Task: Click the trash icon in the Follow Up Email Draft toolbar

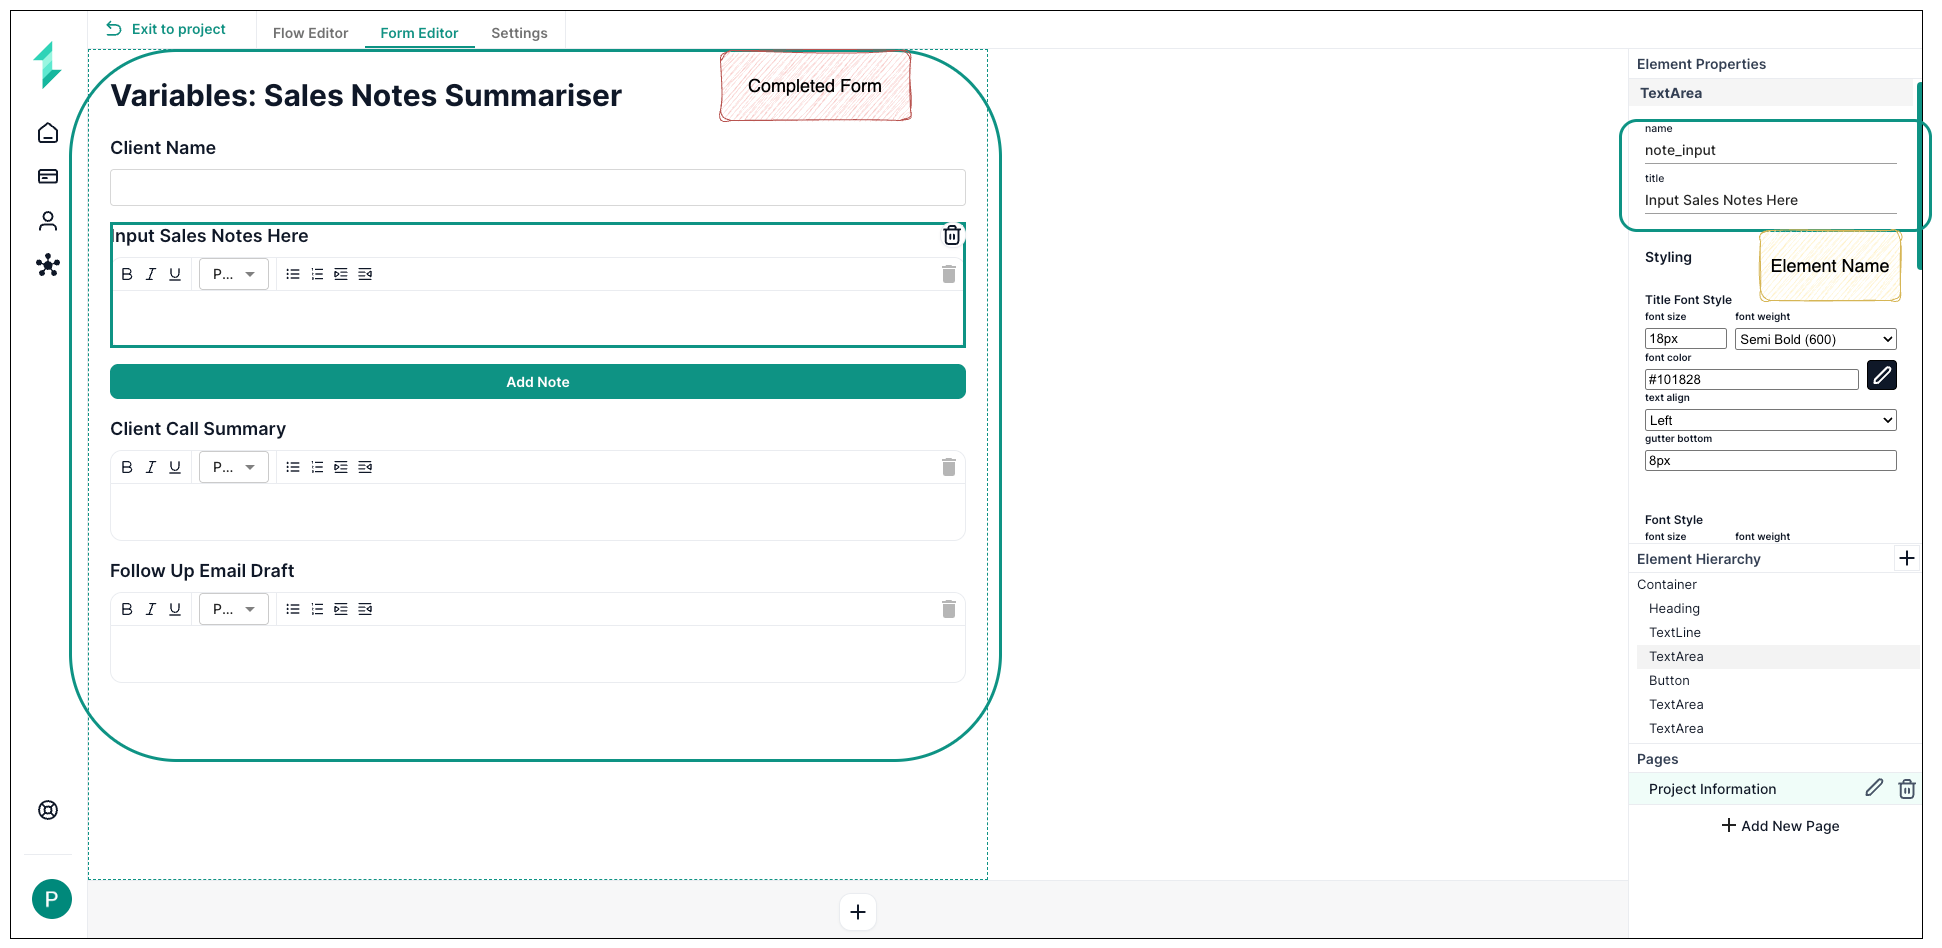Action: point(949,609)
